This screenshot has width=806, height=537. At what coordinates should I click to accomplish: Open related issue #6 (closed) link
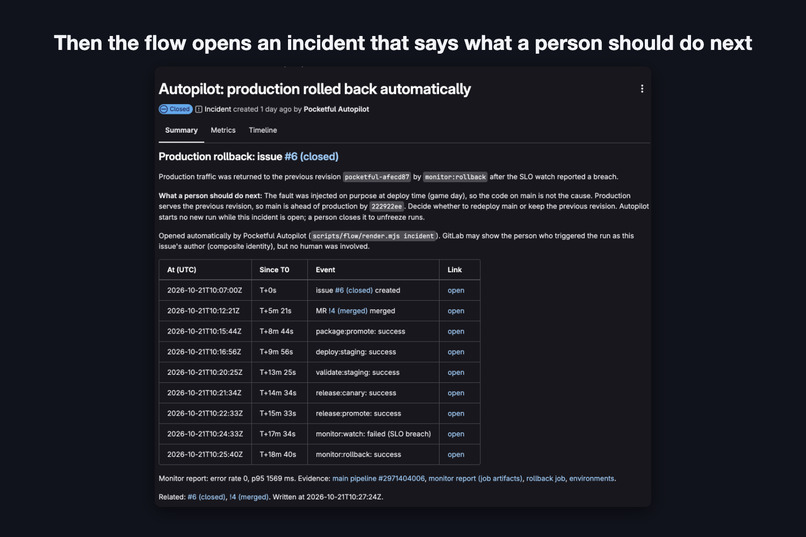point(206,497)
